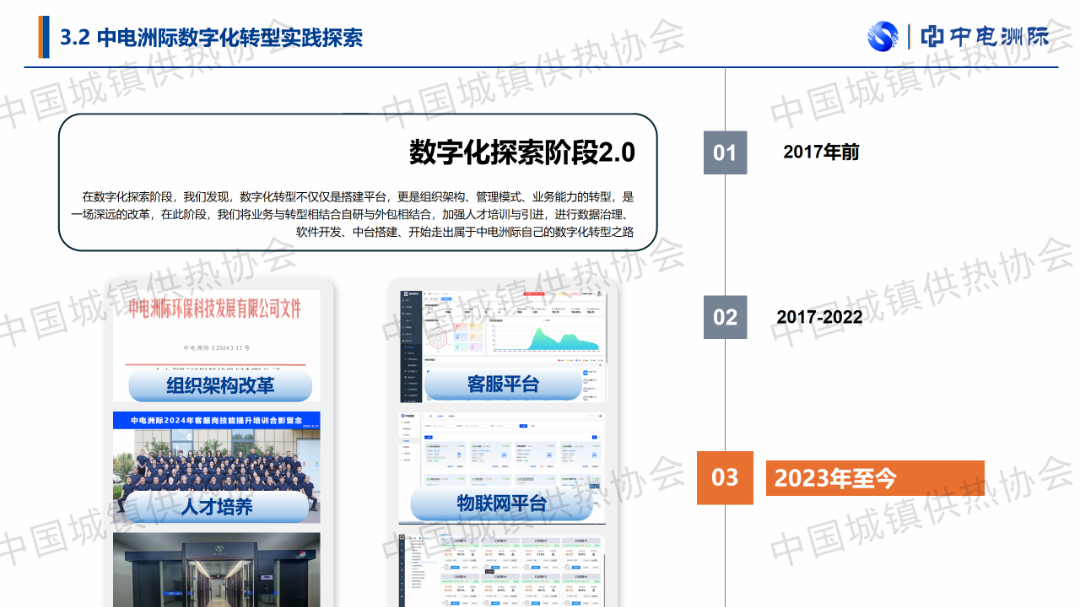The width and height of the screenshot is (1080, 607).
Task: Switch to the 2017-2022 stage label
Action: click(819, 317)
